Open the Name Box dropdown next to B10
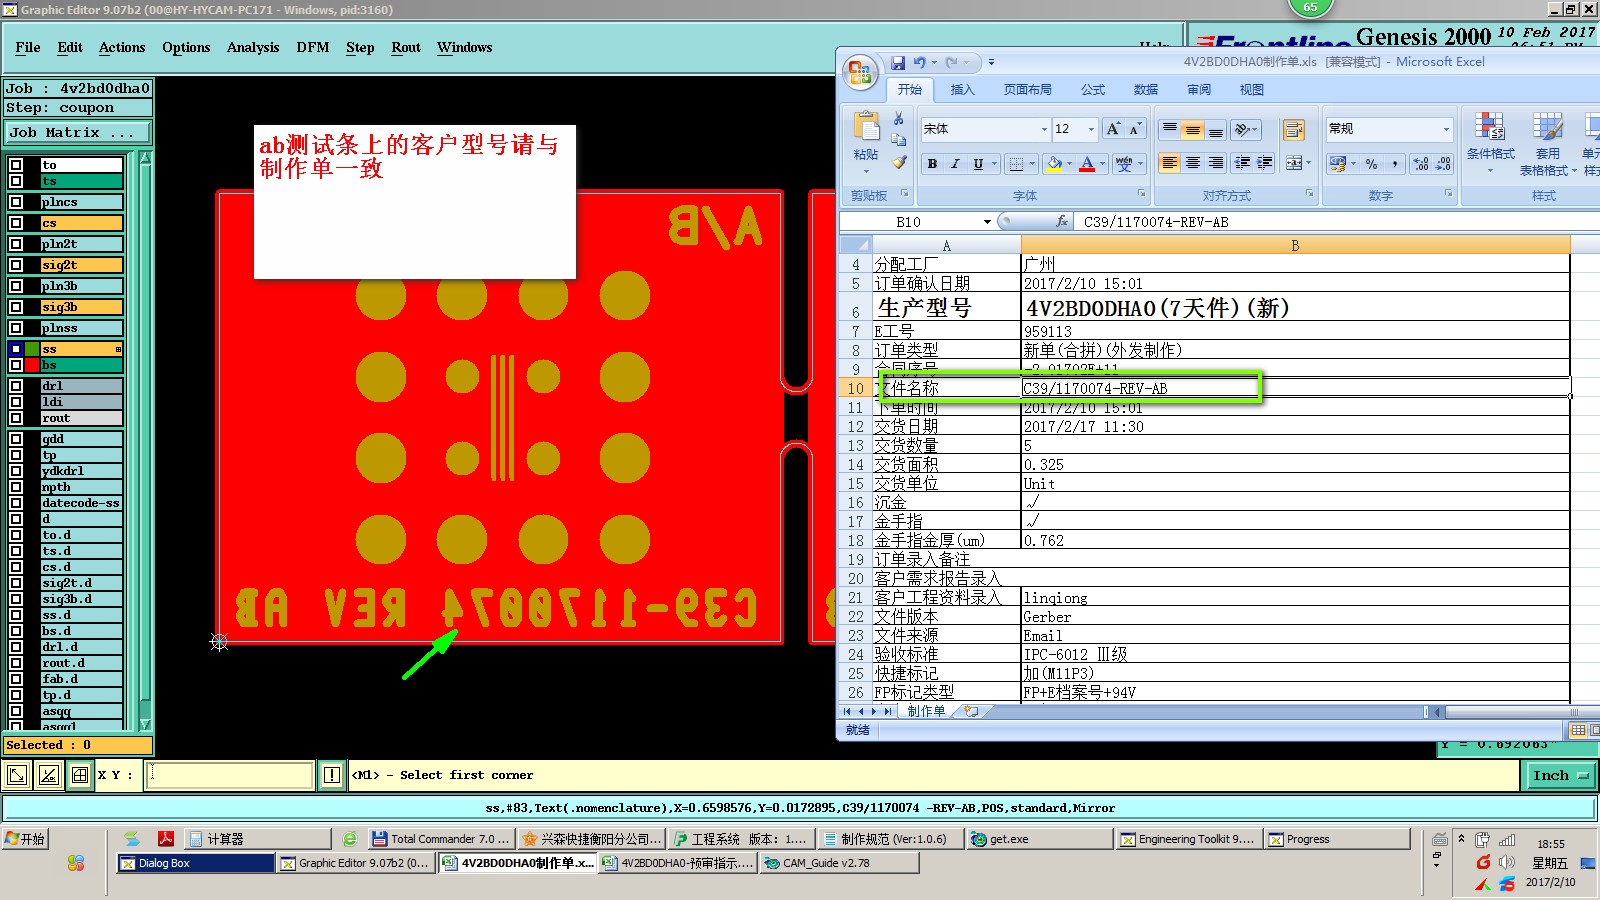This screenshot has height=900, width=1600. click(987, 222)
